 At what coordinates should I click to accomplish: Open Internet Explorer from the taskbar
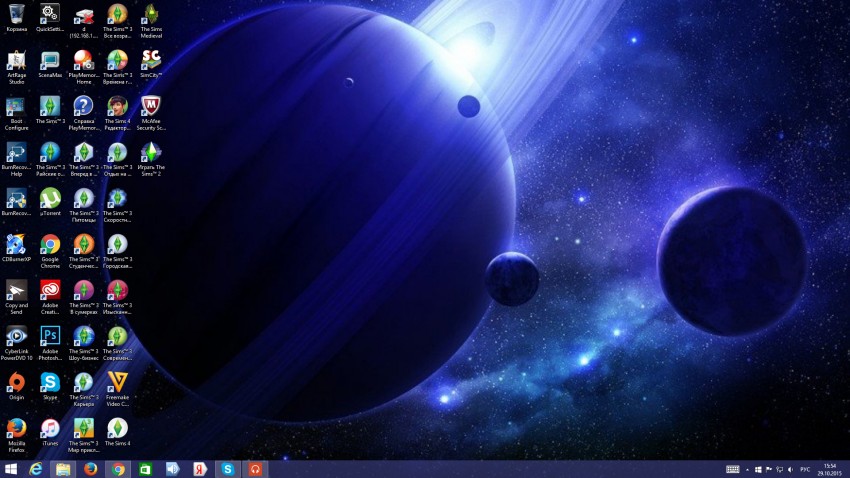coord(37,468)
